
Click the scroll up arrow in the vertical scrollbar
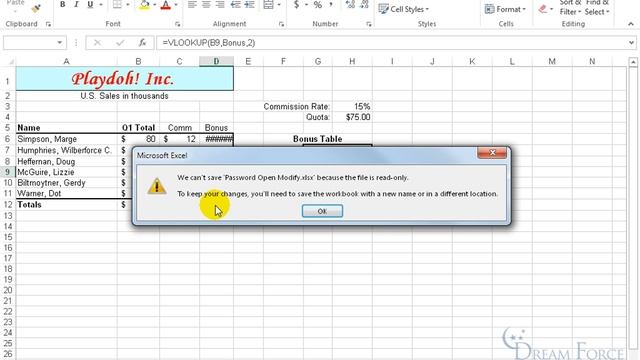[633, 62]
